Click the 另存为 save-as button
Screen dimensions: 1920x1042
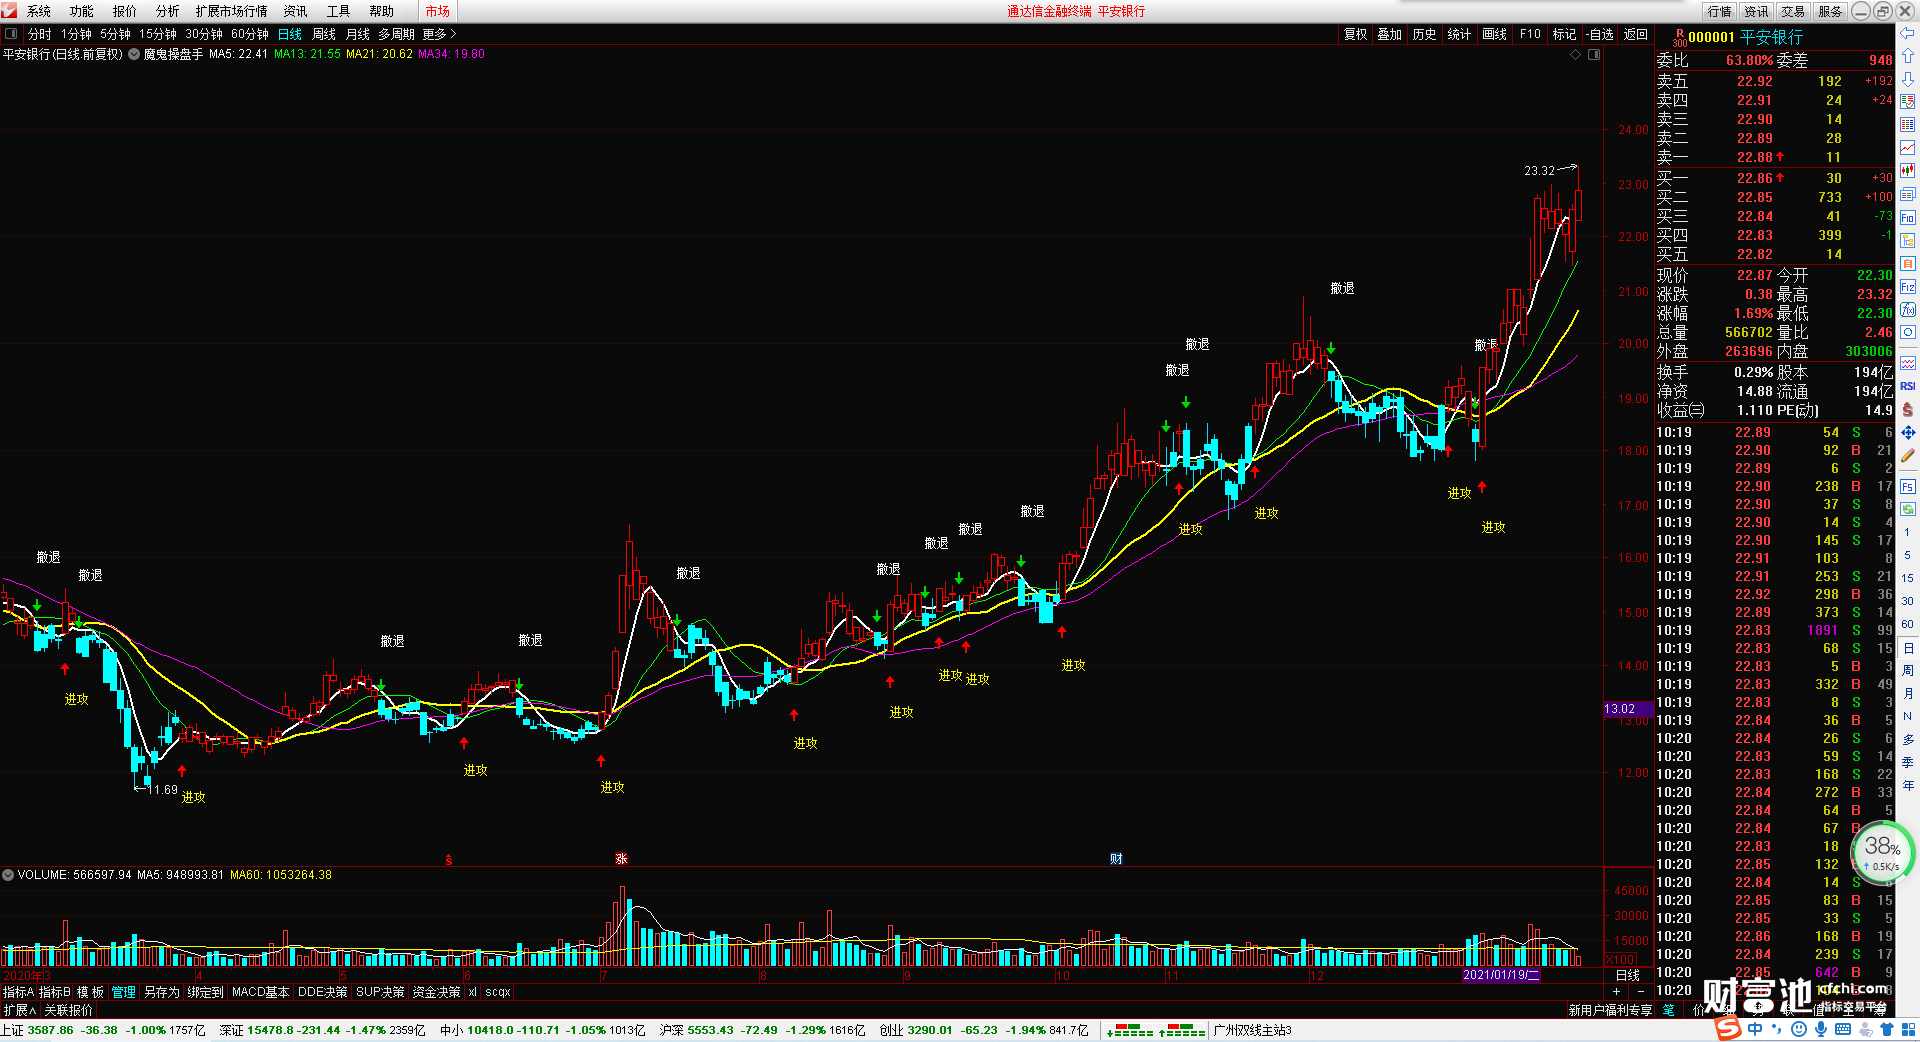pos(162,992)
